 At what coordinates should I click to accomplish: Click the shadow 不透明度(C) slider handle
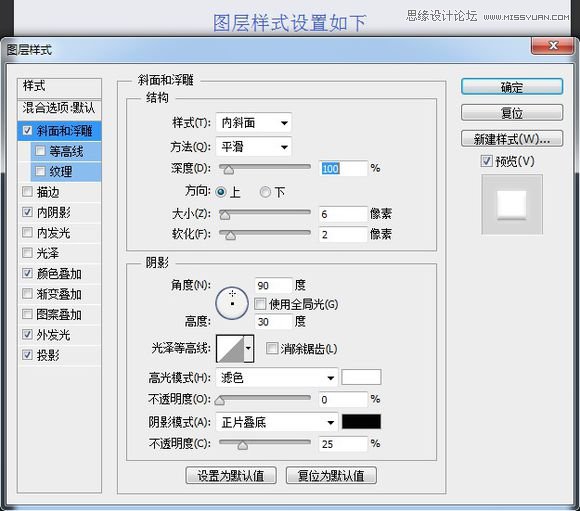[x=243, y=445]
